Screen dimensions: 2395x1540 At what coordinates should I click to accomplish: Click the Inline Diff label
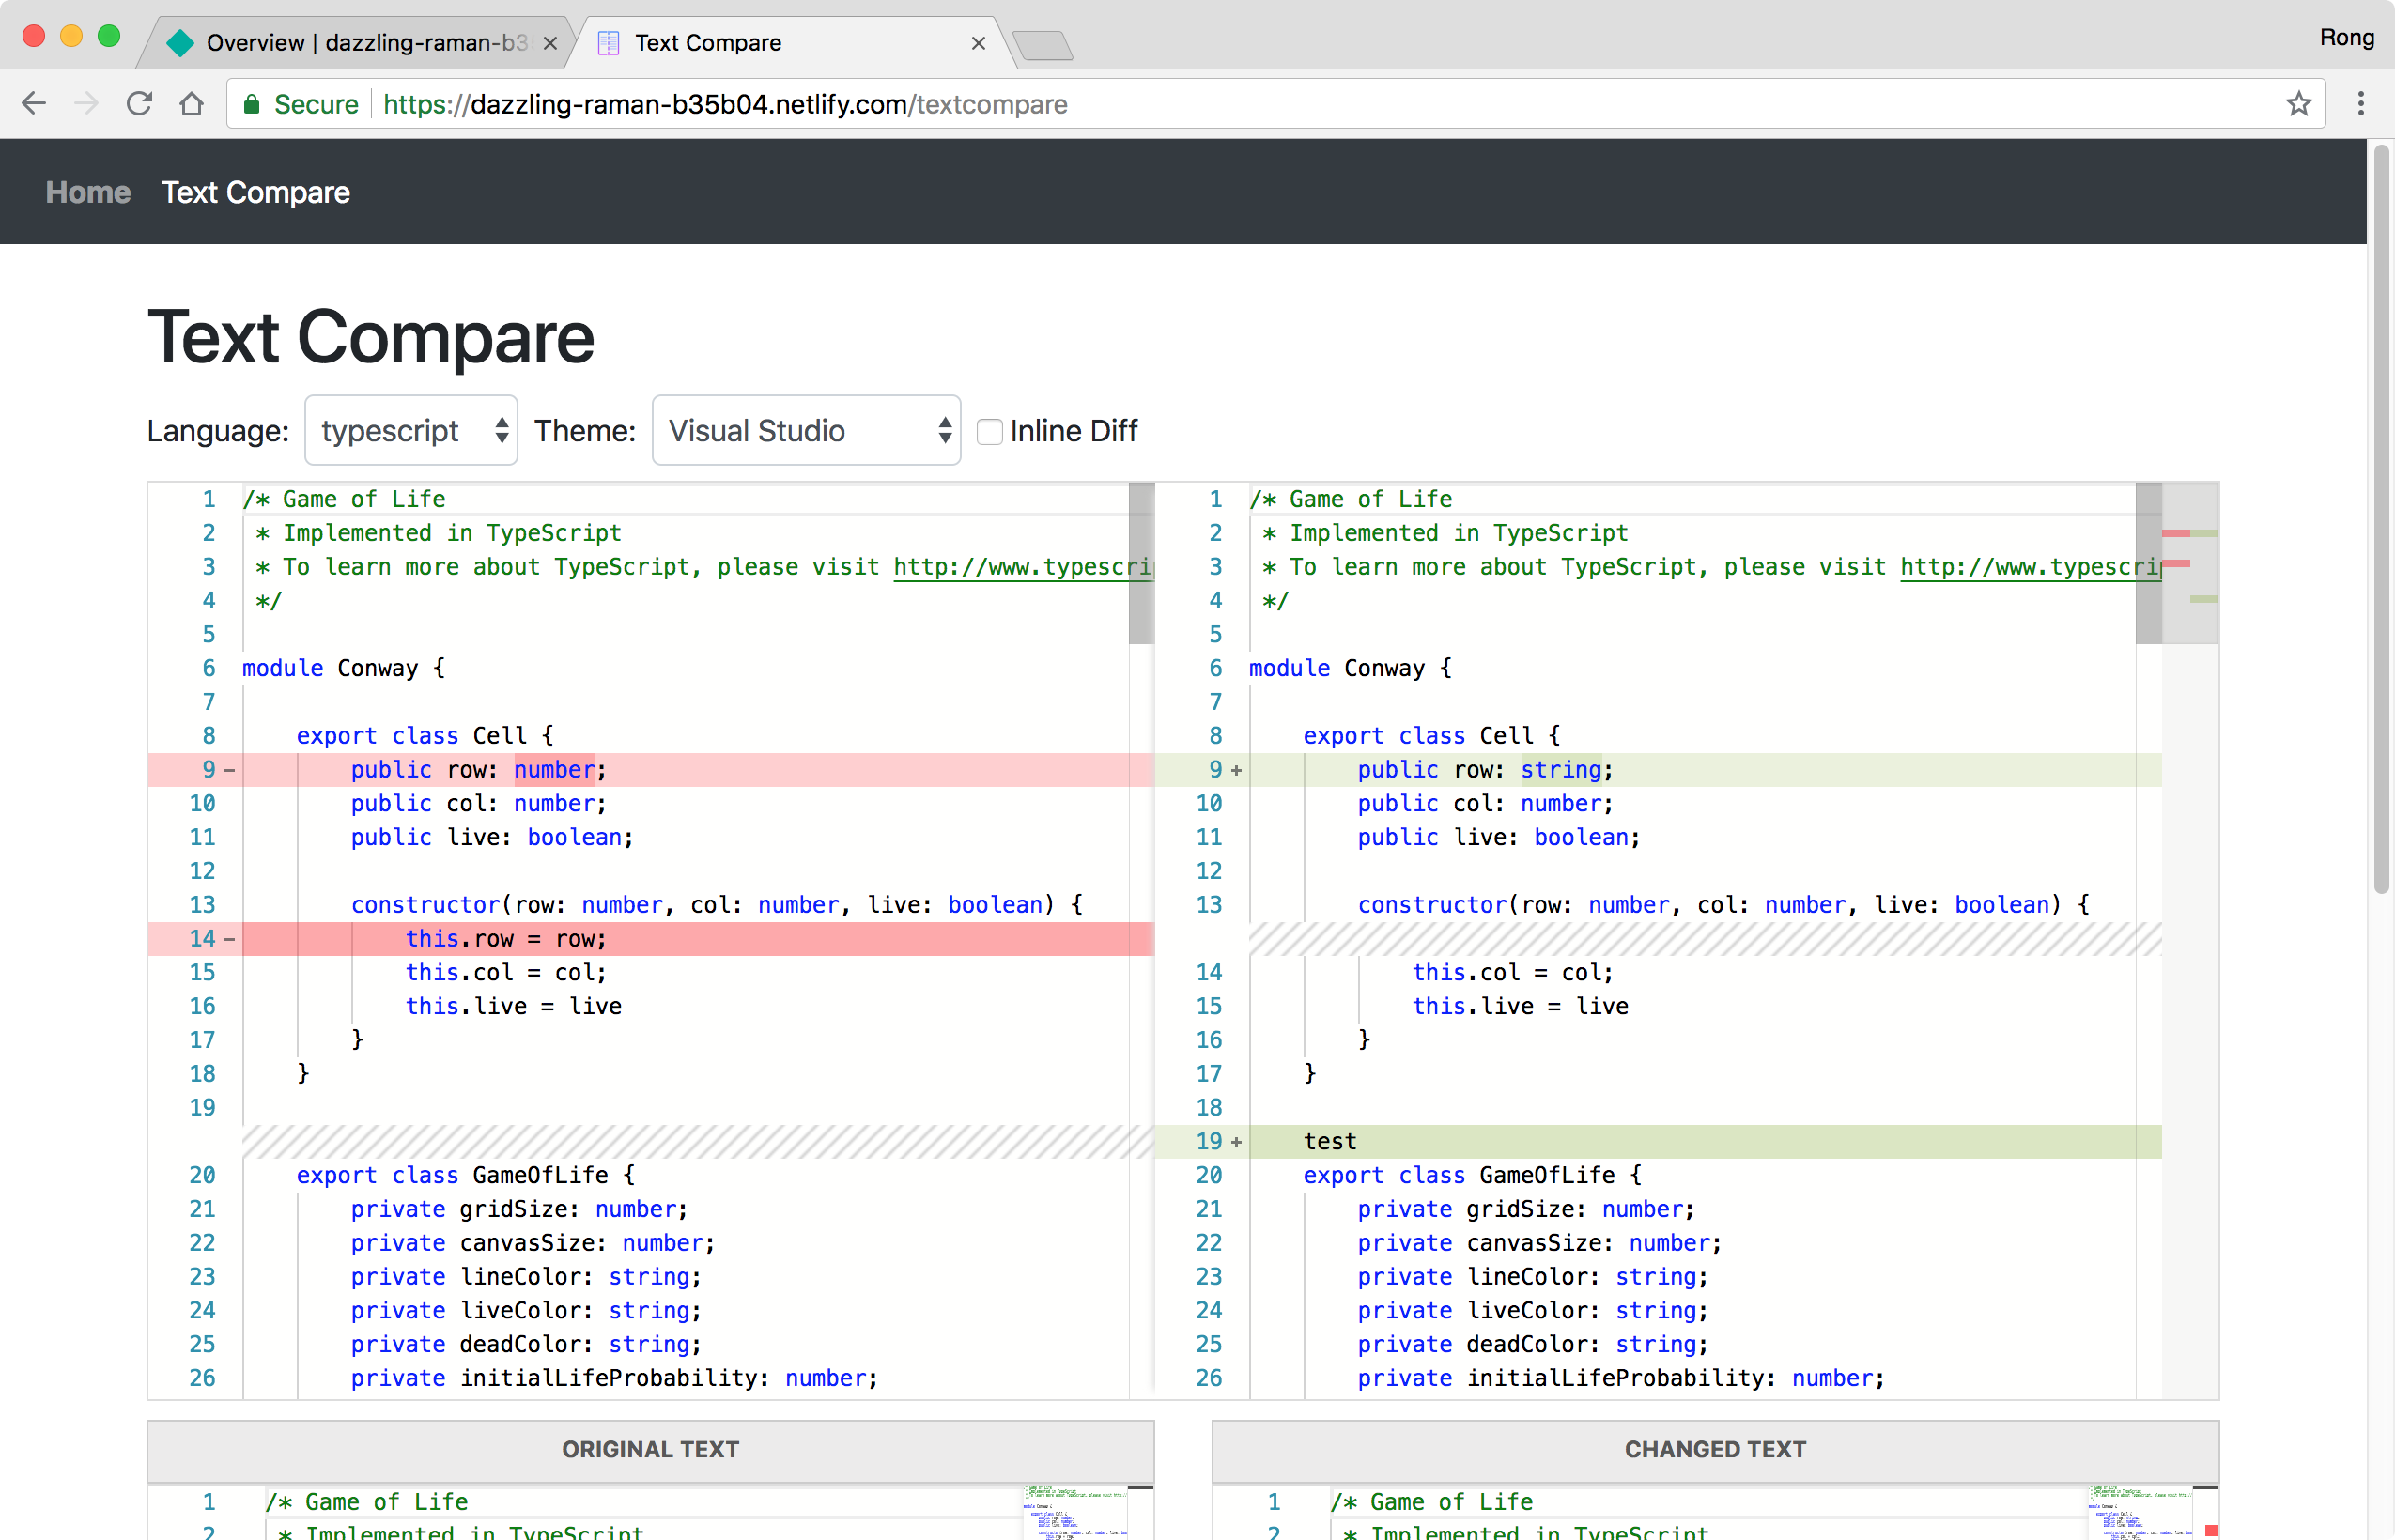(x=1073, y=431)
